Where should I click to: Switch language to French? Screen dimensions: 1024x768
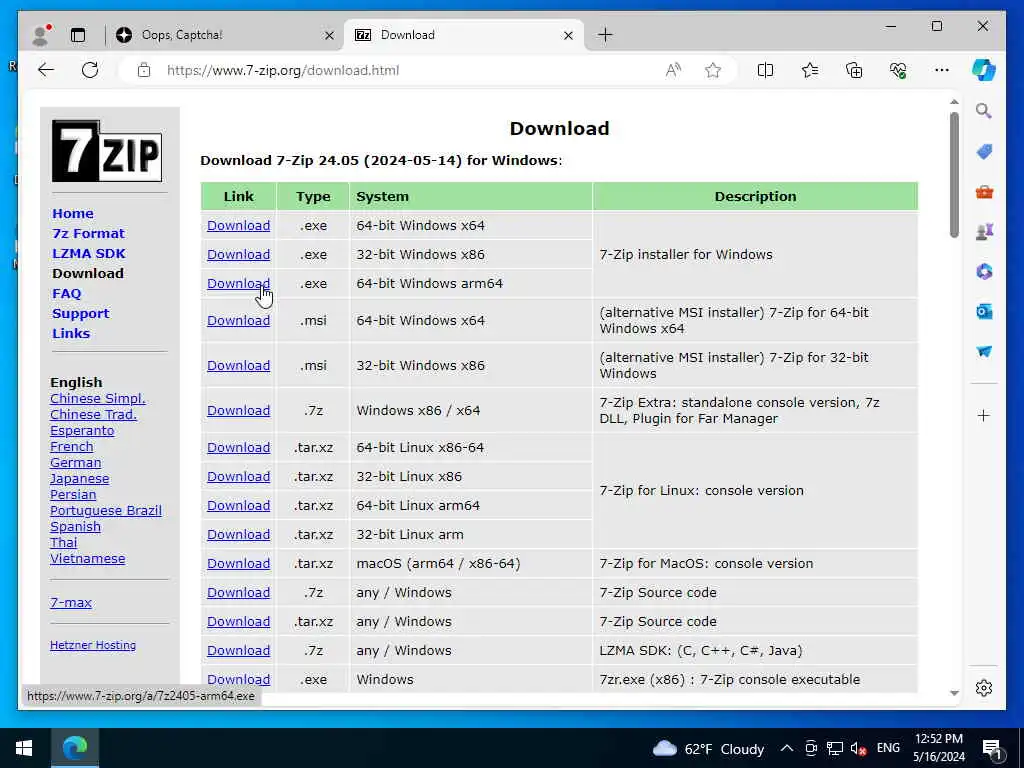(72, 447)
